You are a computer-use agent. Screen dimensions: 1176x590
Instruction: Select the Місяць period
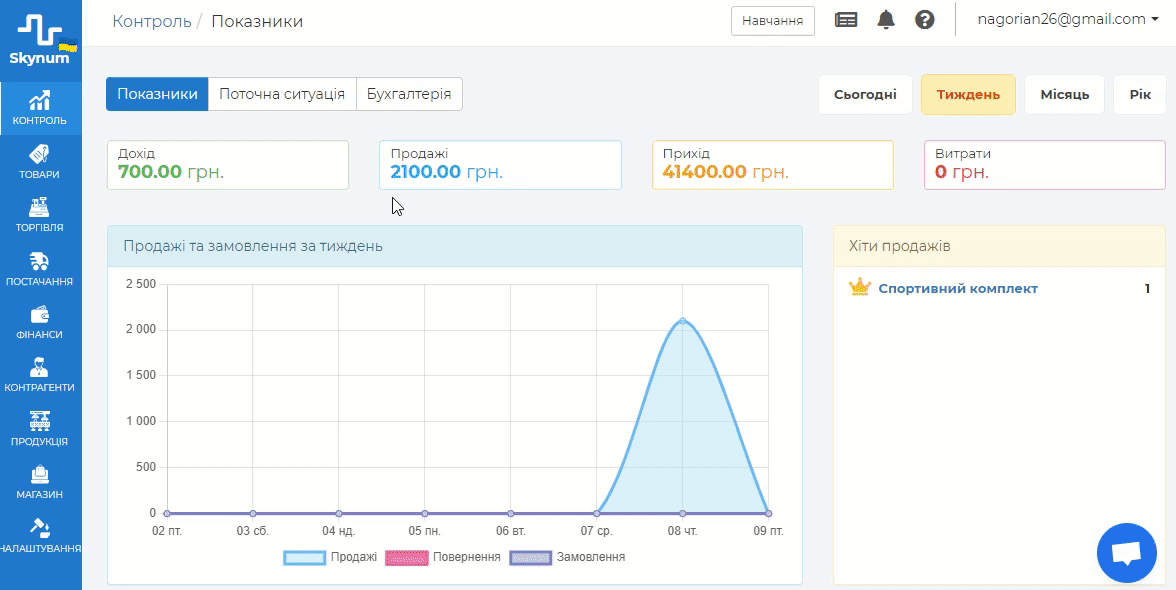coord(1064,94)
